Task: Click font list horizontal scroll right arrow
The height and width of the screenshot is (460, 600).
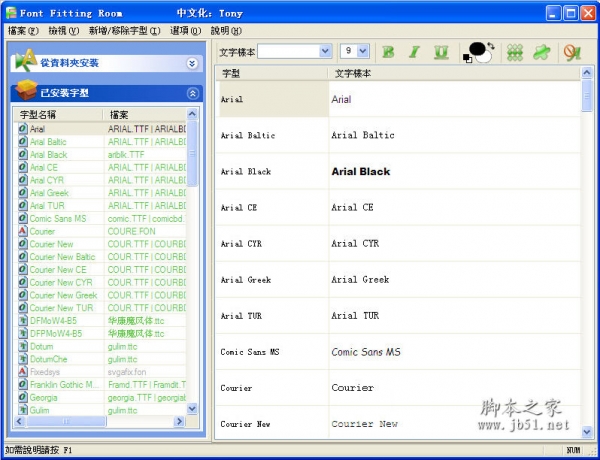Action: pyautogui.click(x=179, y=421)
